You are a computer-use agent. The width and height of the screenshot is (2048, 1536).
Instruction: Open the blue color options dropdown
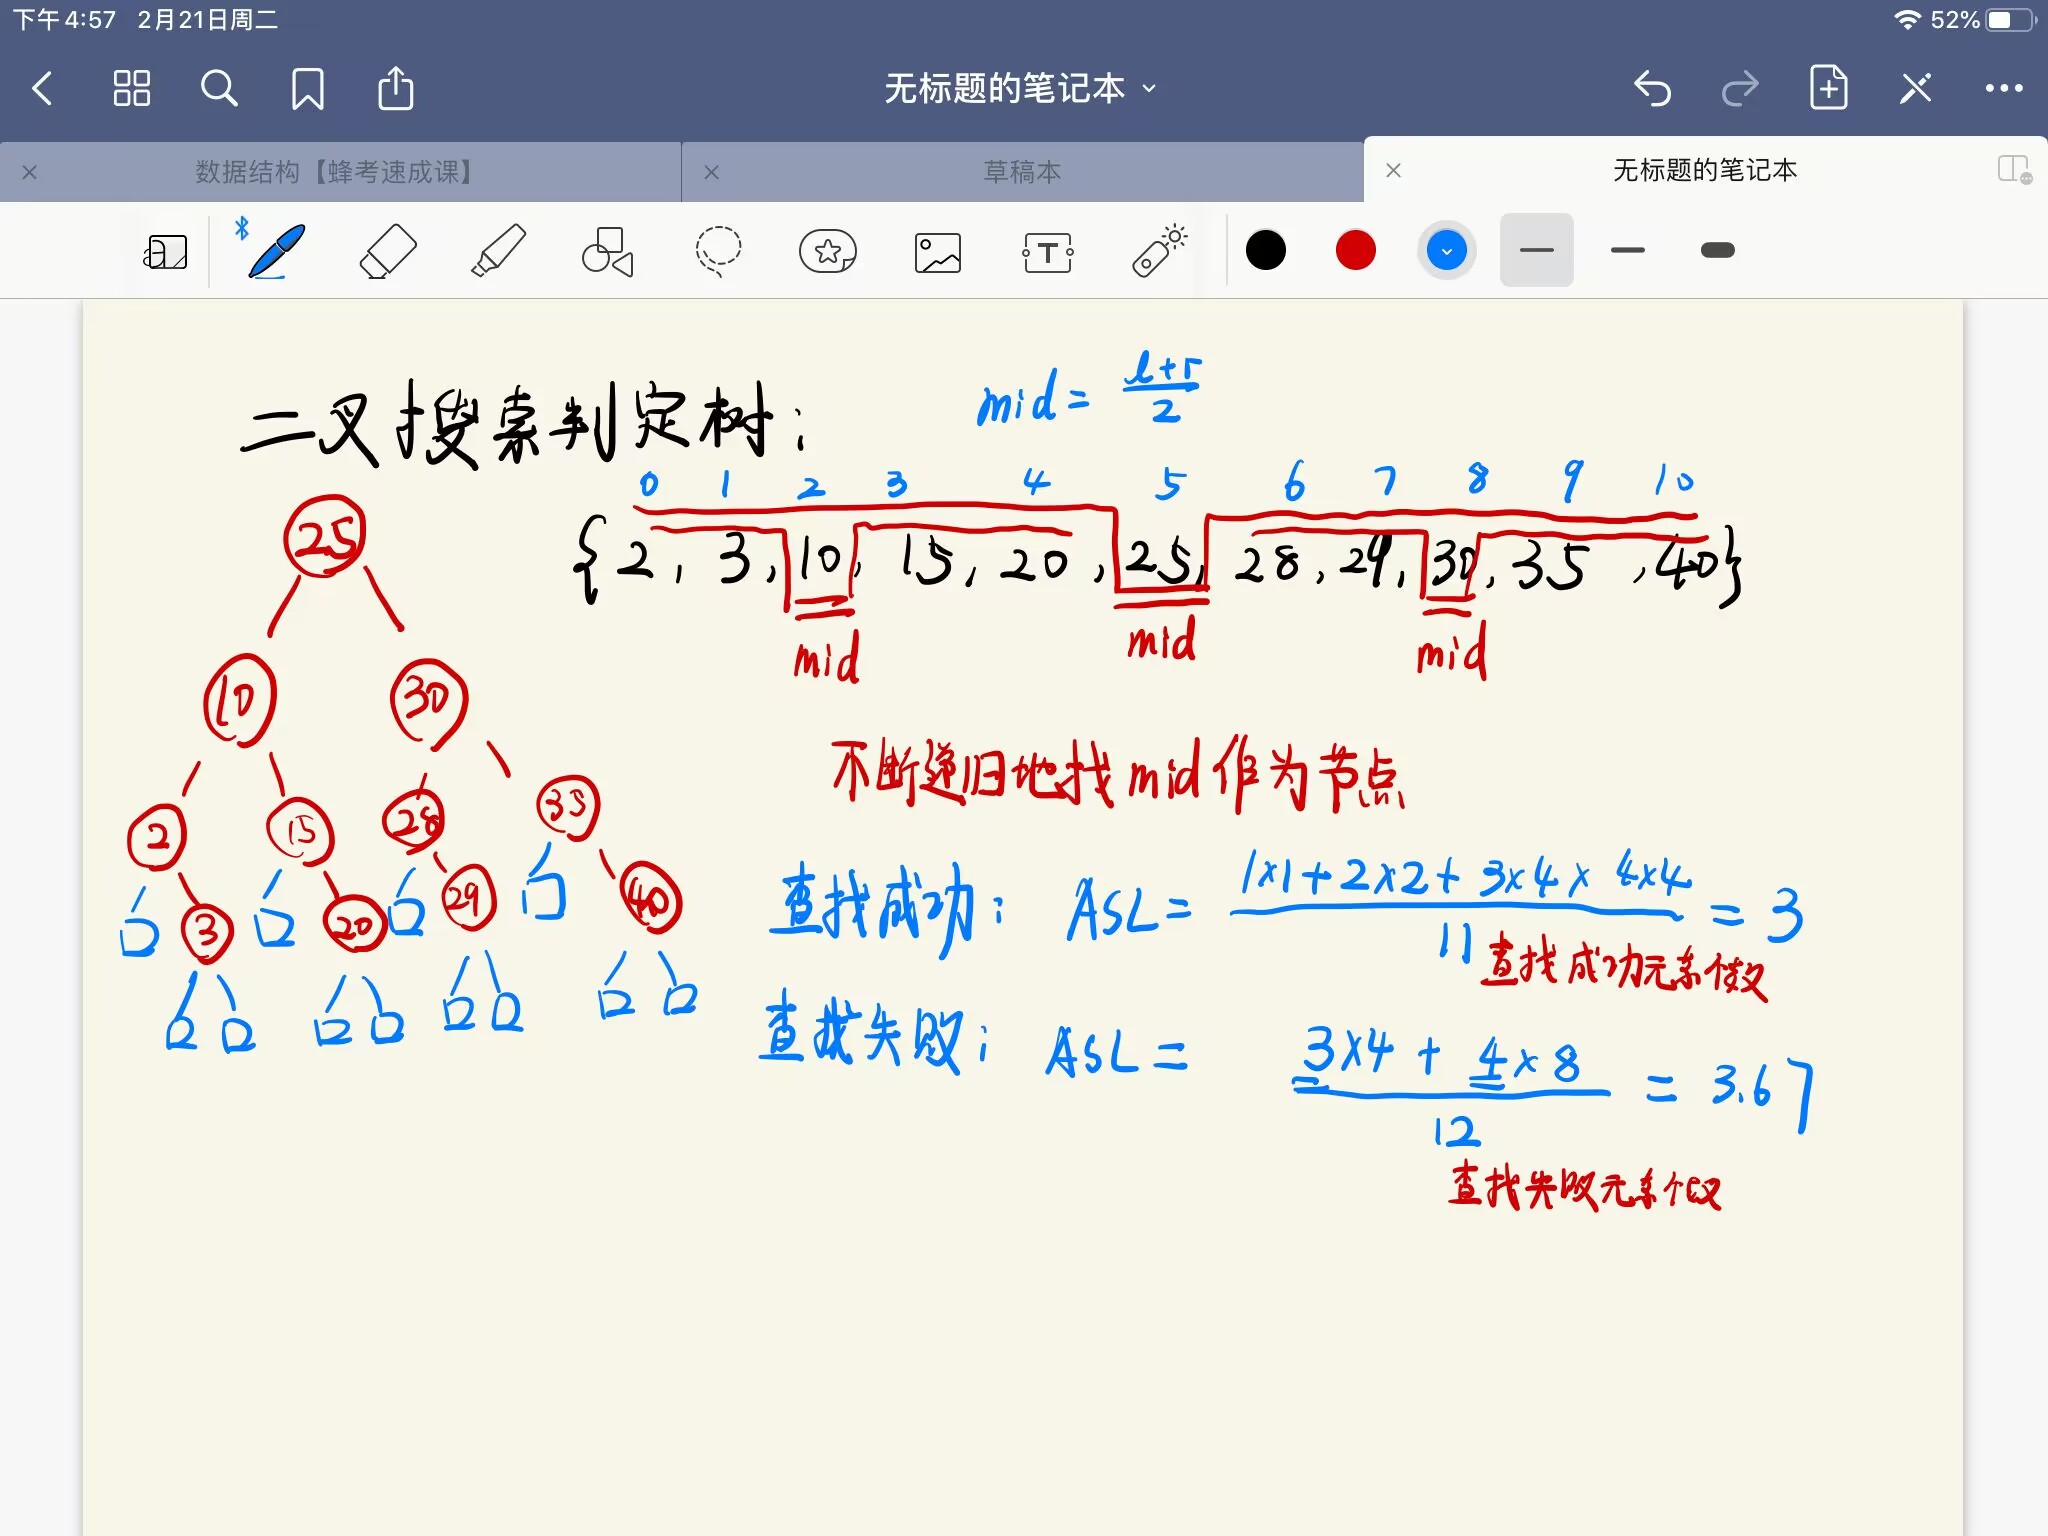[x=1446, y=250]
